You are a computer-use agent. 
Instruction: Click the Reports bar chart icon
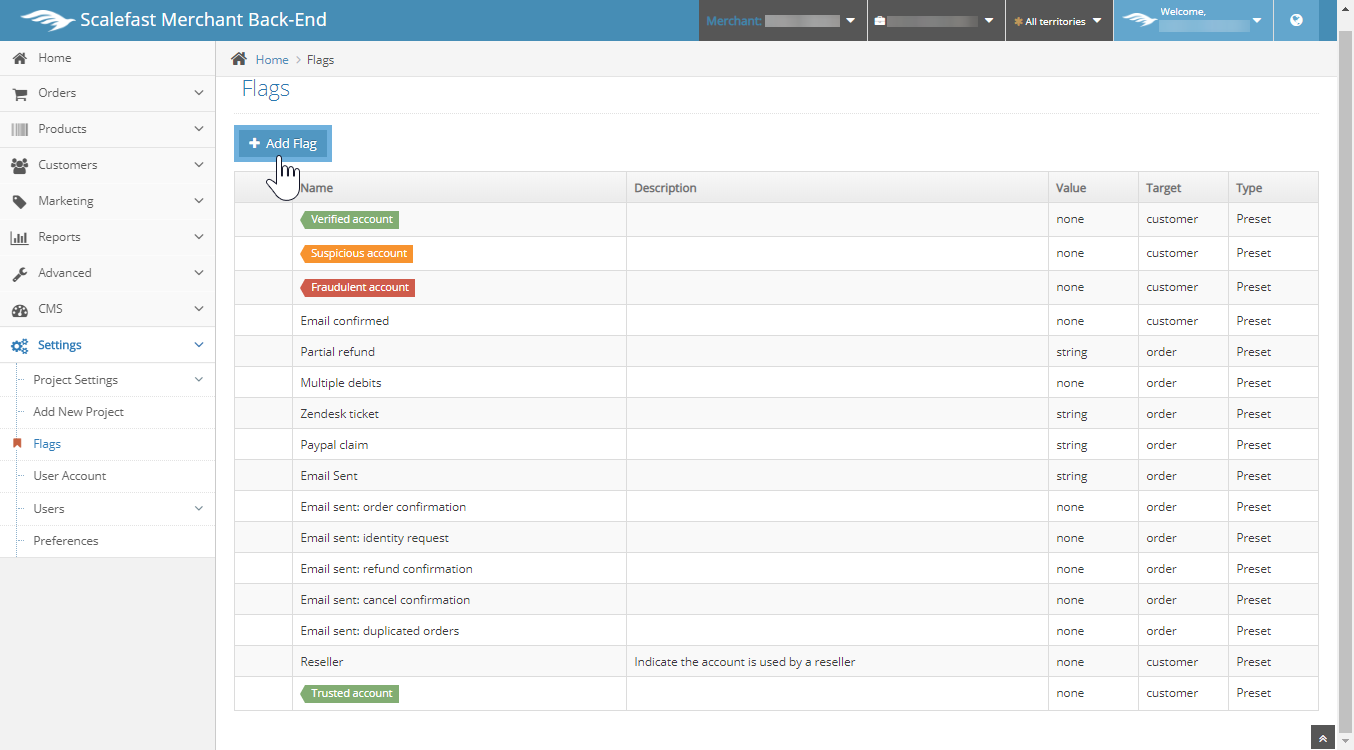tap(19, 237)
